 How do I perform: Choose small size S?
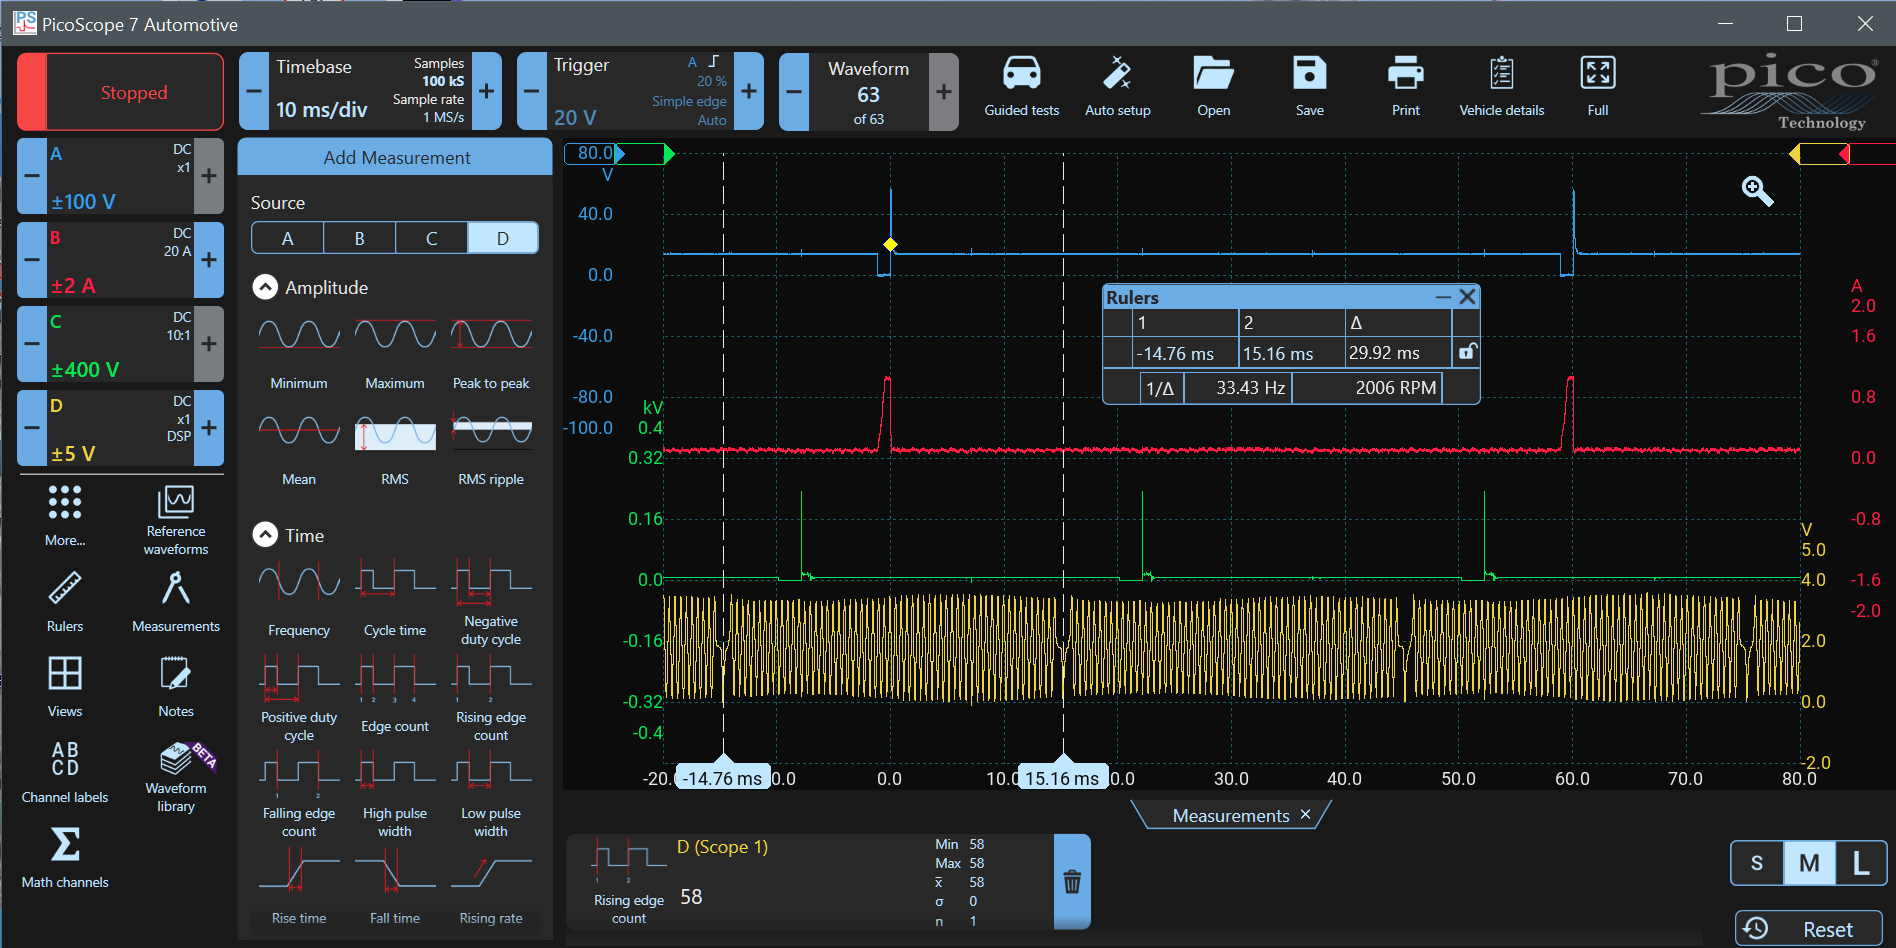[1757, 863]
